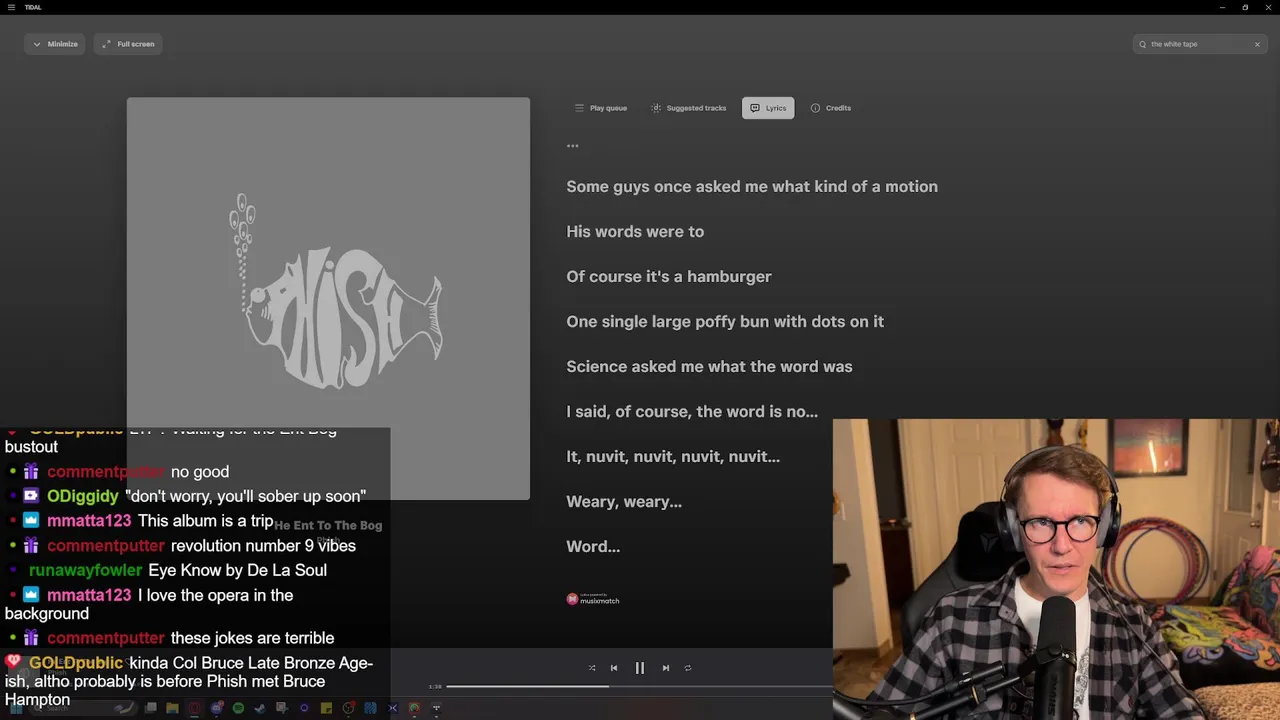Screen dimensions: 1280x720
Task: Open the TIDAL hamburger menu
Action: [11, 7]
